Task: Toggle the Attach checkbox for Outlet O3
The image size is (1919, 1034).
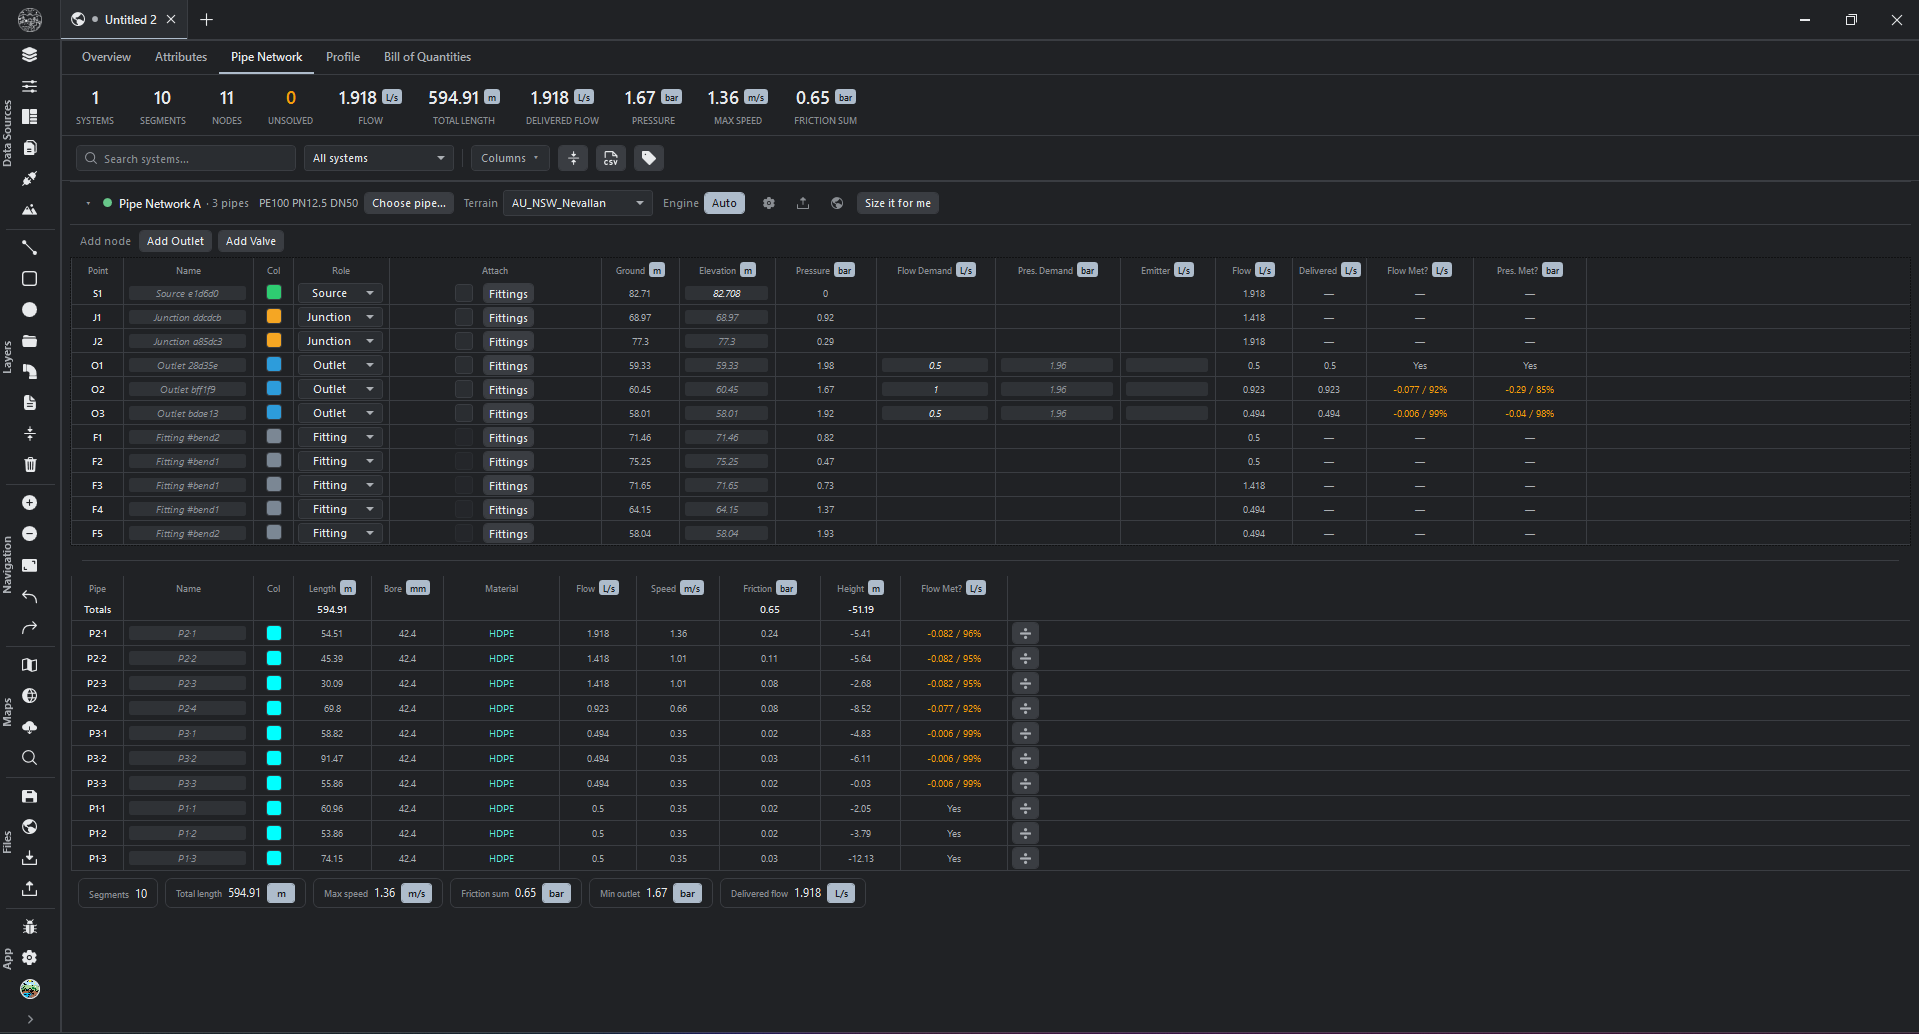Action: pyautogui.click(x=464, y=413)
